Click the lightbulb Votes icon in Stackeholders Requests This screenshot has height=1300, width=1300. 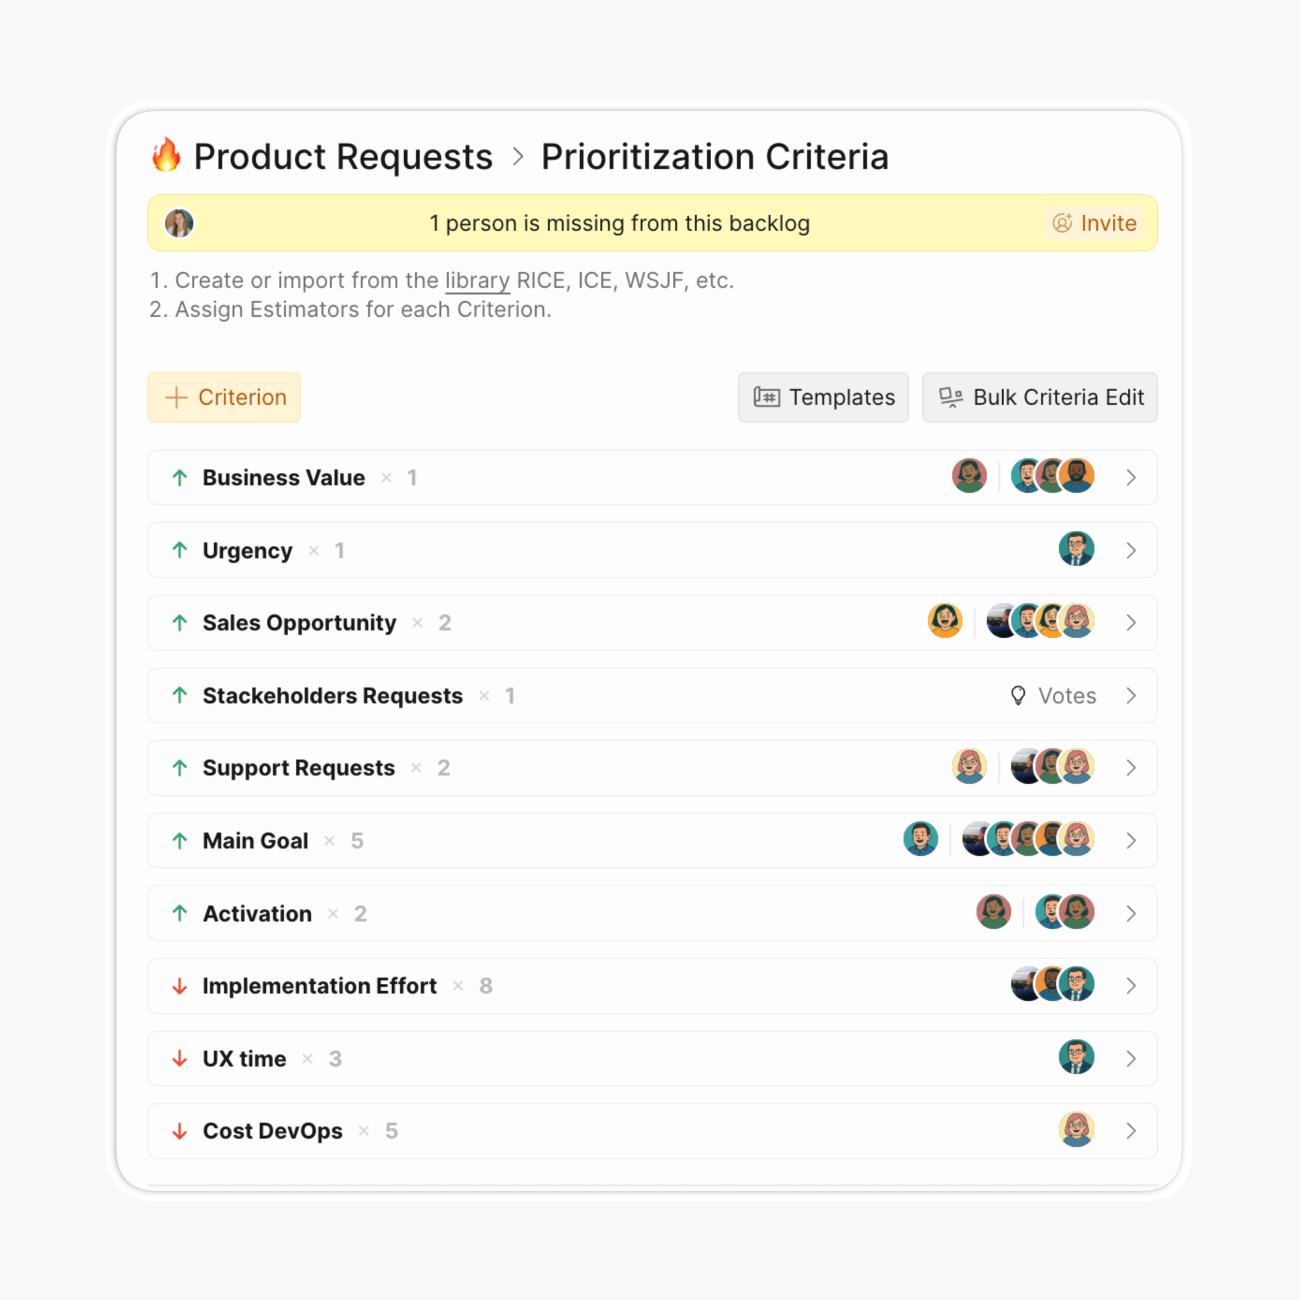[x=1018, y=696]
